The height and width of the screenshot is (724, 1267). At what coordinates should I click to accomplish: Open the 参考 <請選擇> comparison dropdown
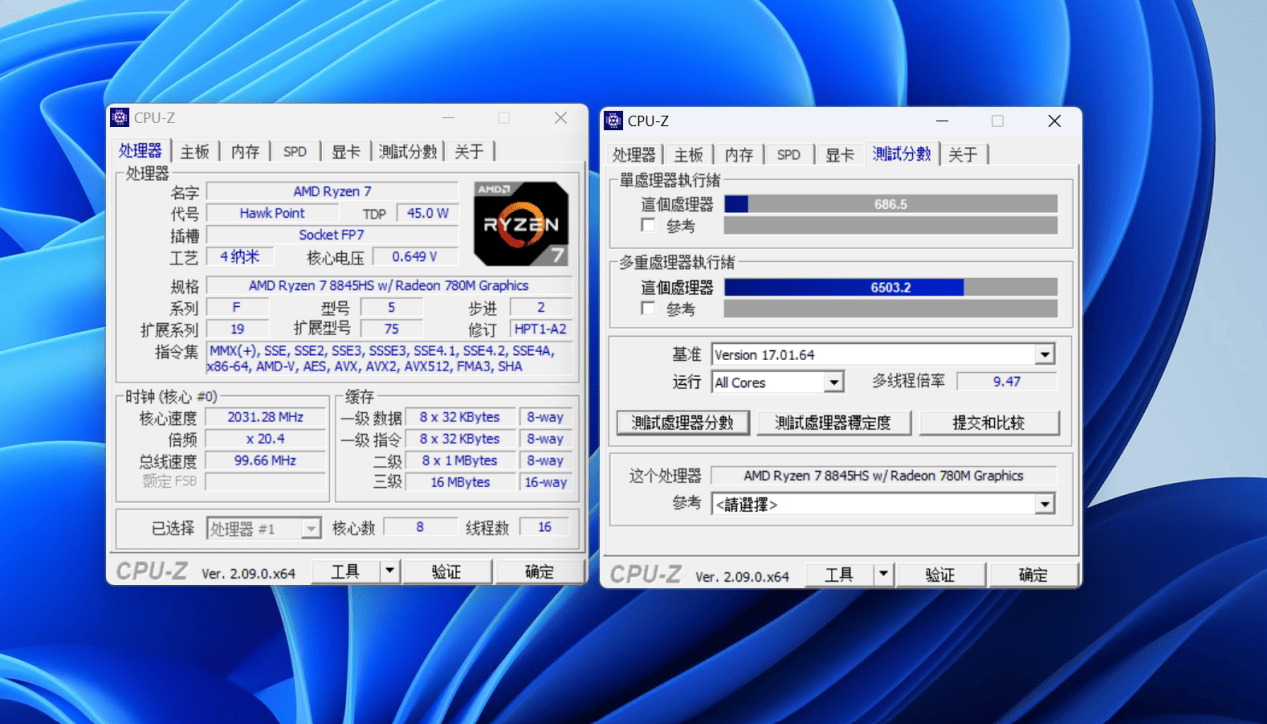1044,504
